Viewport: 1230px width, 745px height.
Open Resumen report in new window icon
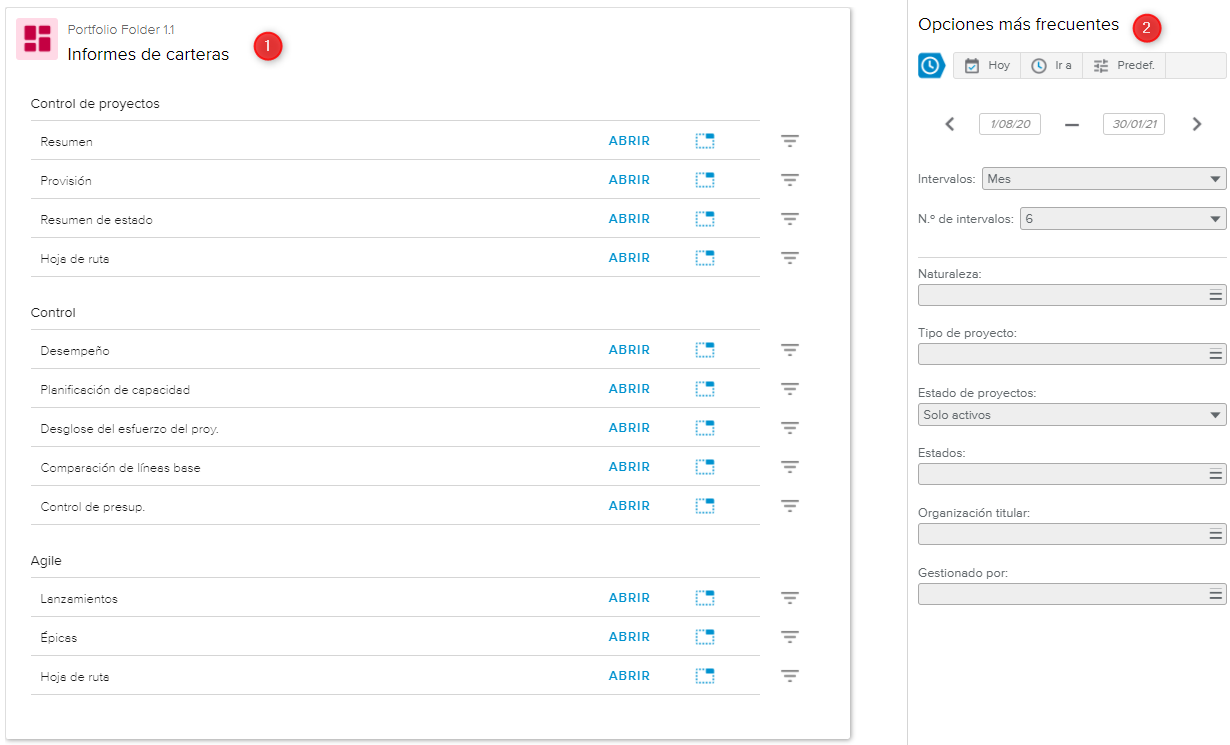click(x=705, y=141)
